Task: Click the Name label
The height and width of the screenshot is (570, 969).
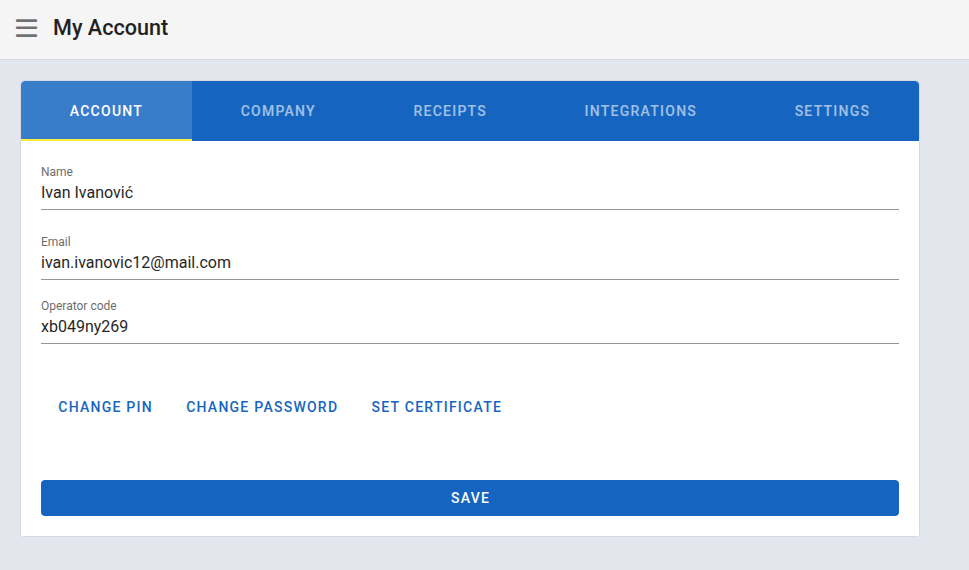Action: tap(57, 172)
